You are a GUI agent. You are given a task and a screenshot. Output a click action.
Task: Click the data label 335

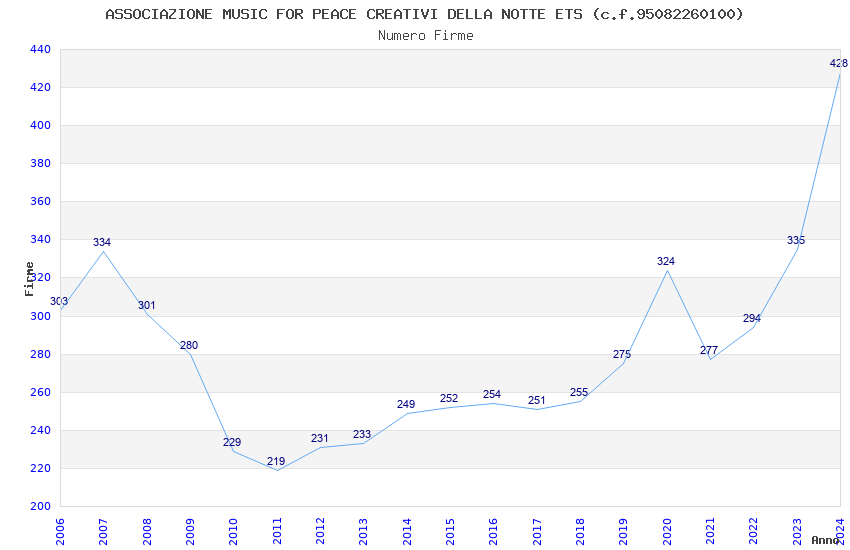pos(796,240)
